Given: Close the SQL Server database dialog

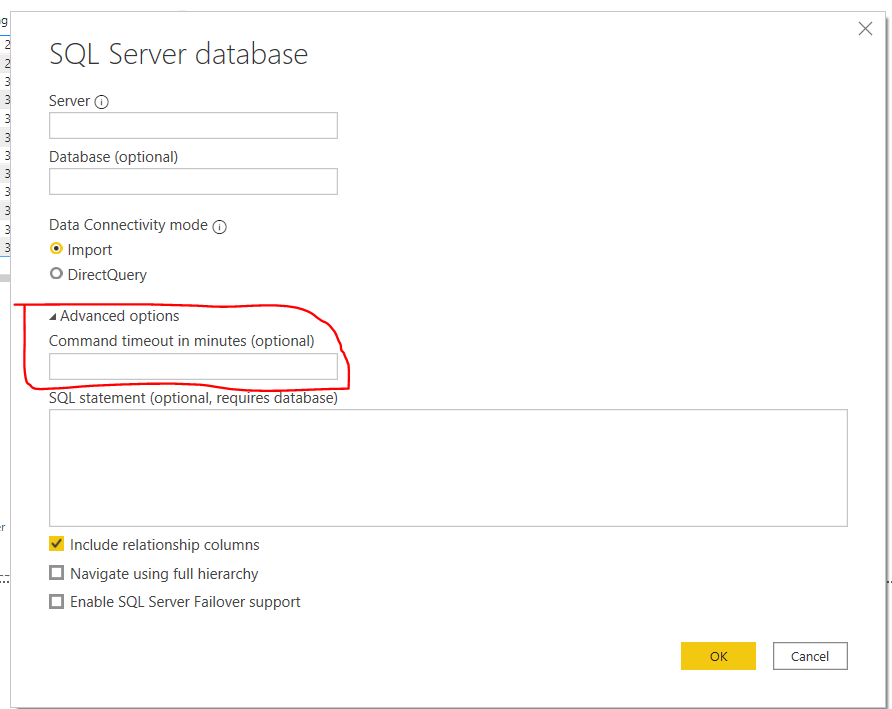Looking at the screenshot, I should click(865, 28).
